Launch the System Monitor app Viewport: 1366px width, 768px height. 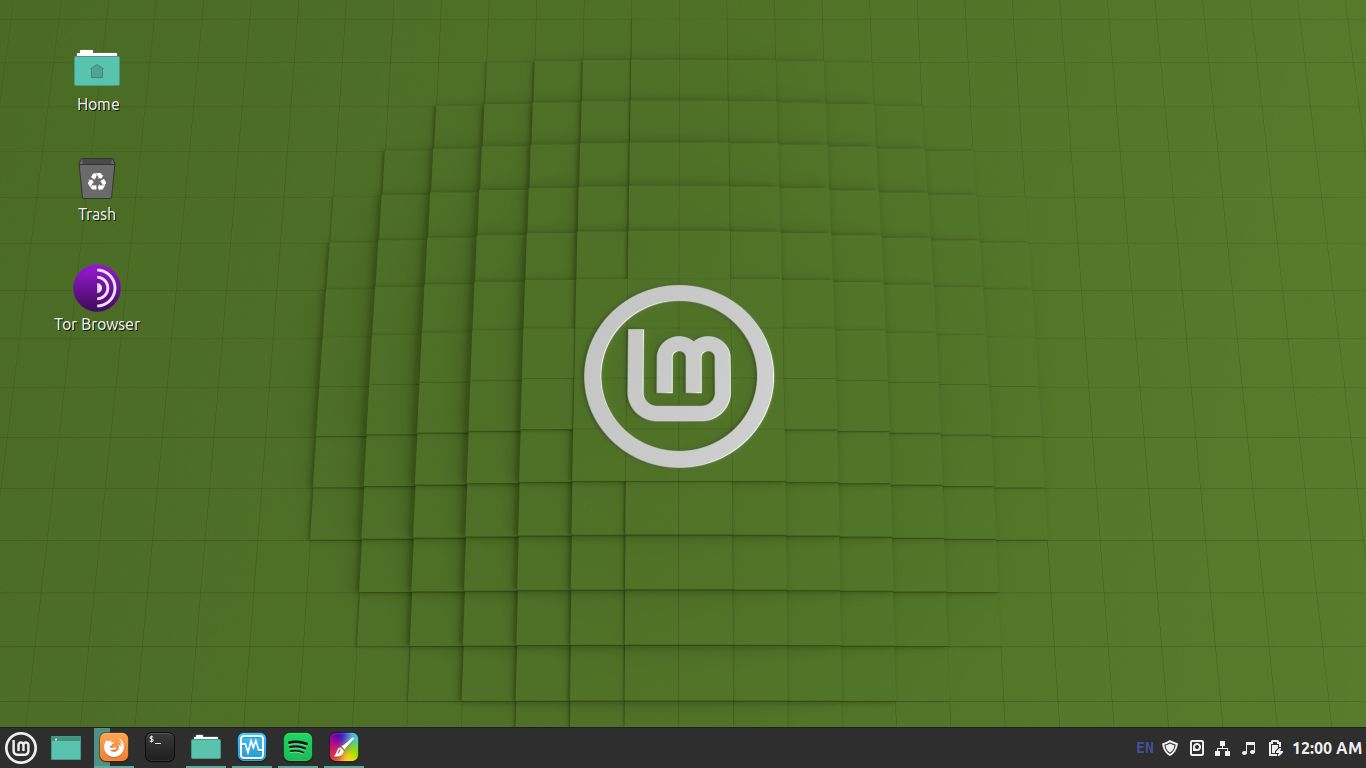tap(251, 747)
